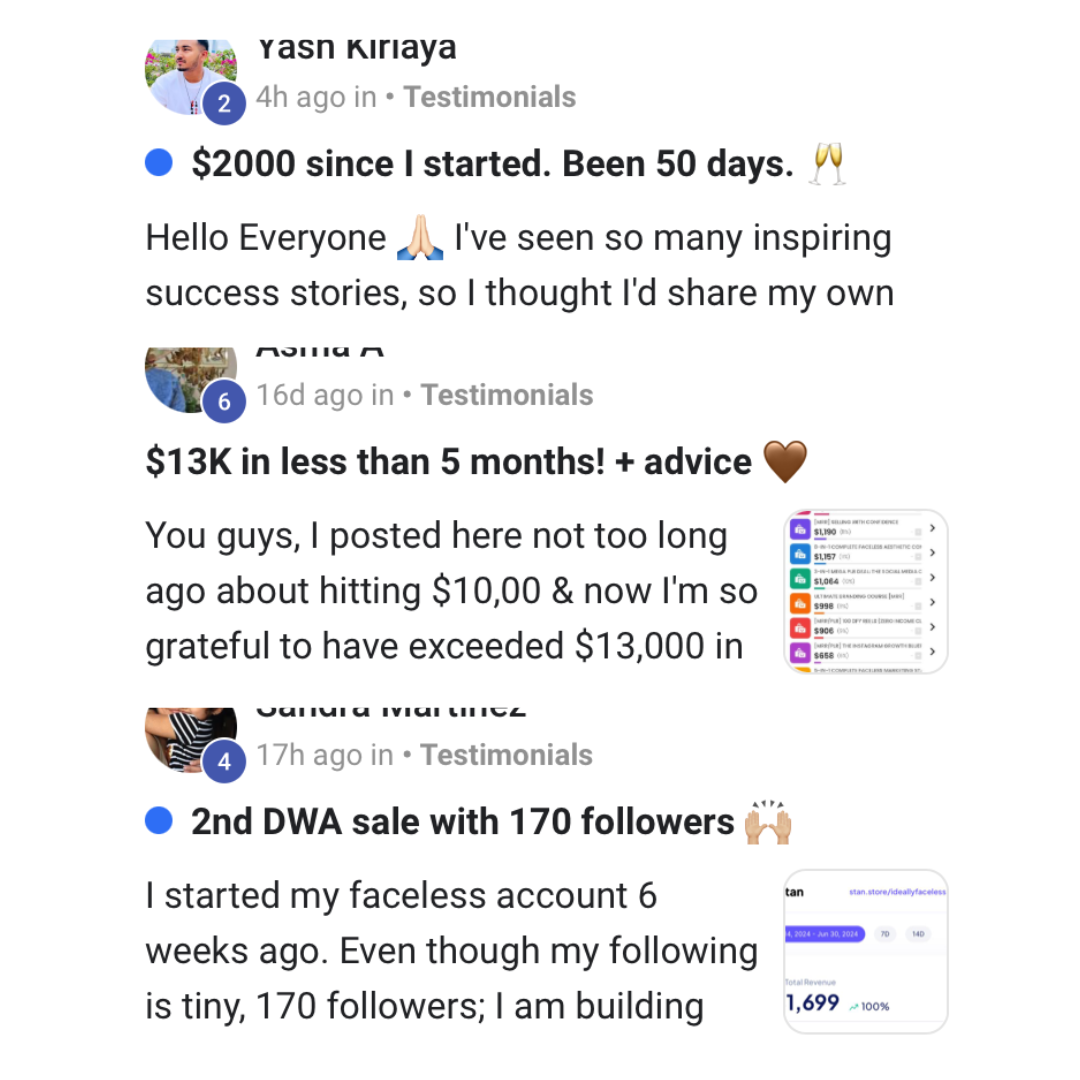The image size is (1080, 1080).
Task: Click the green product icon beside $1,064
Action: (x=799, y=578)
